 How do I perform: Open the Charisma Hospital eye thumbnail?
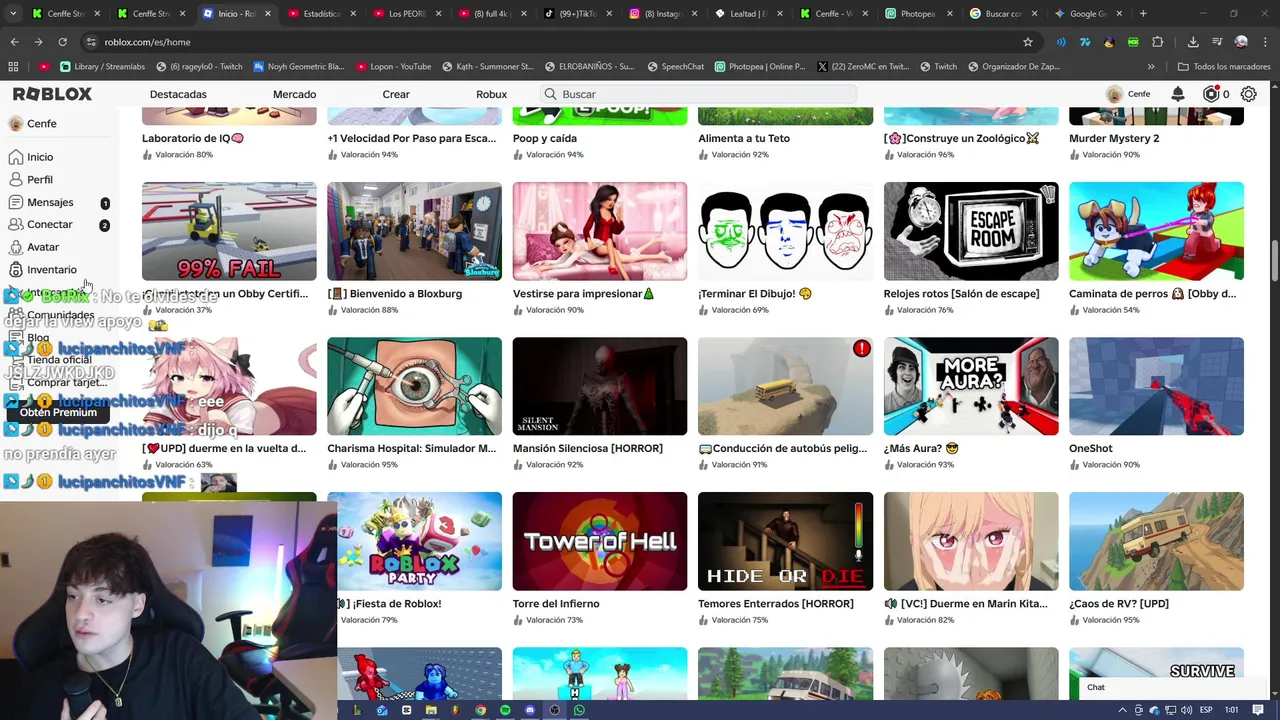[x=414, y=386]
